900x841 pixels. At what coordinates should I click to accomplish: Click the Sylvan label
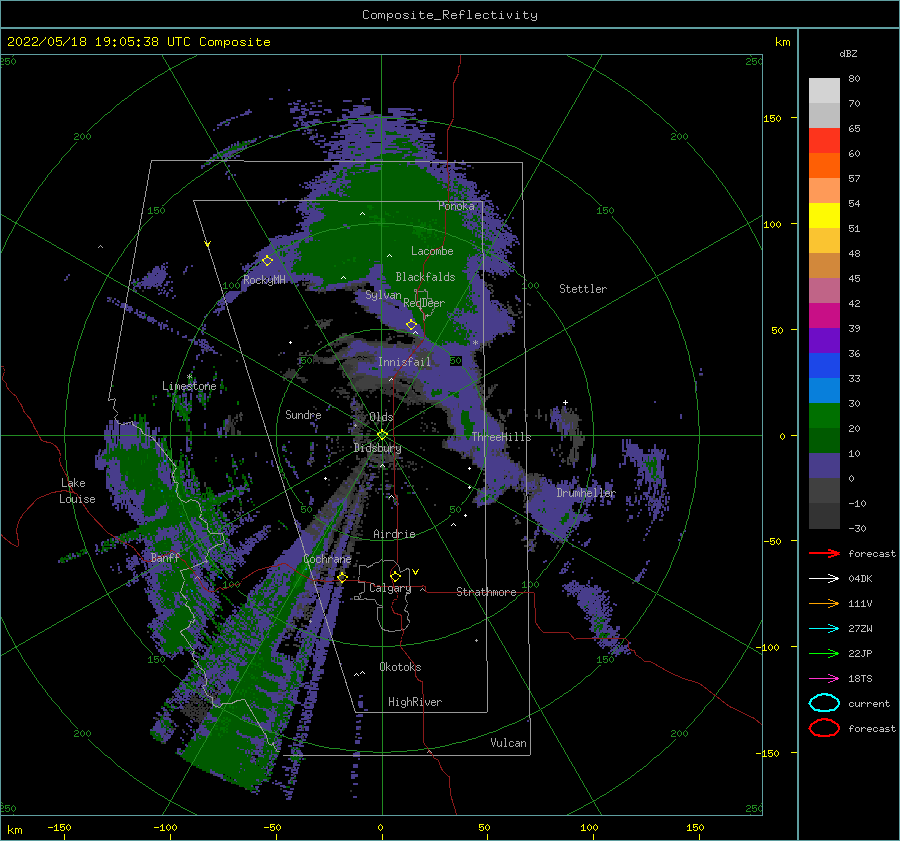pyautogui.click(x=383, y=295)
